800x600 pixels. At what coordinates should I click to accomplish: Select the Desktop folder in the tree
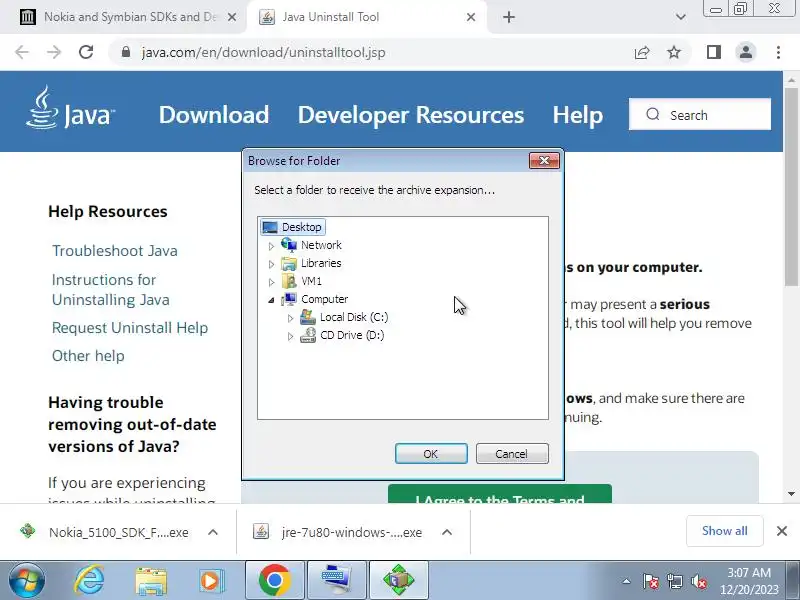(x=292, y=227)
